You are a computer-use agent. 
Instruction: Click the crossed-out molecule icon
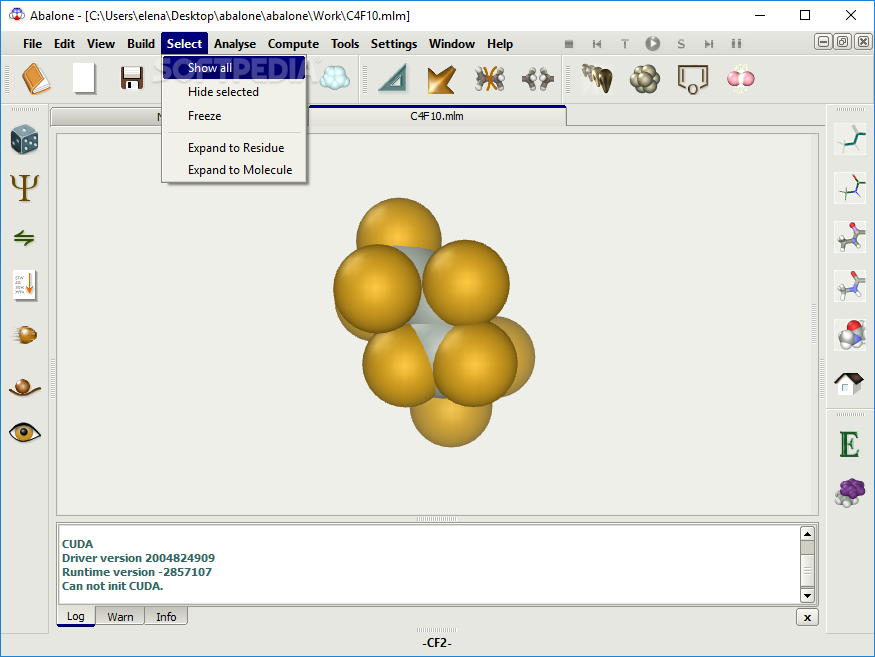[x=490, y=78]
